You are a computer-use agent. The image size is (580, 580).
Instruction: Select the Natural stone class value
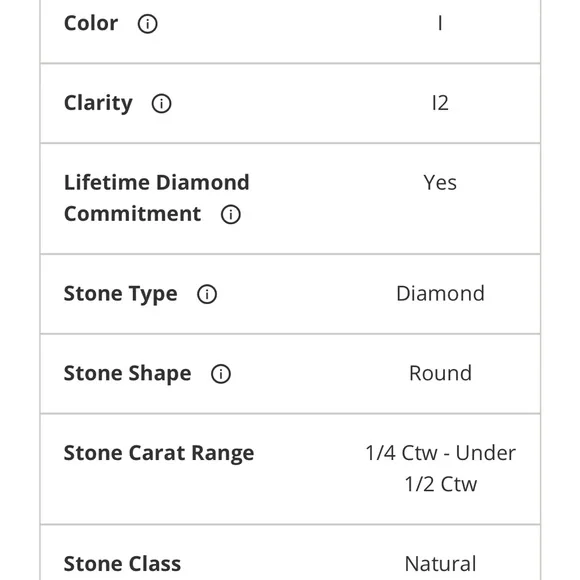(x=440, y=564)
